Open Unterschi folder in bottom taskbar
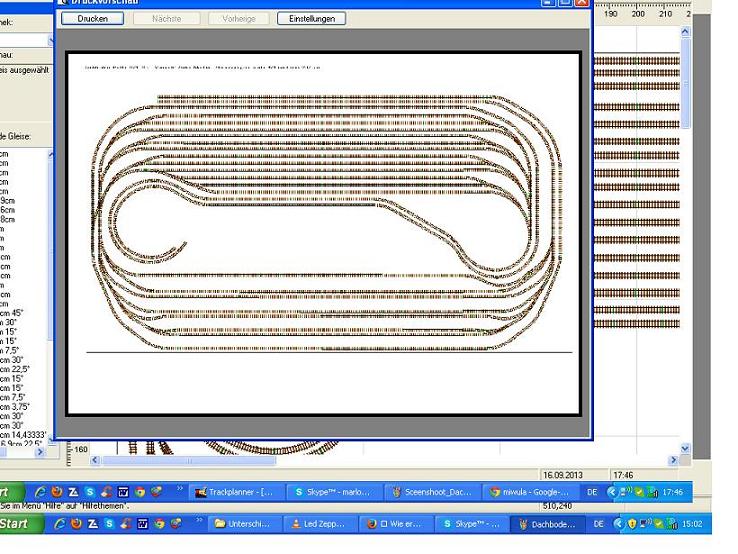 pos(243,524)
